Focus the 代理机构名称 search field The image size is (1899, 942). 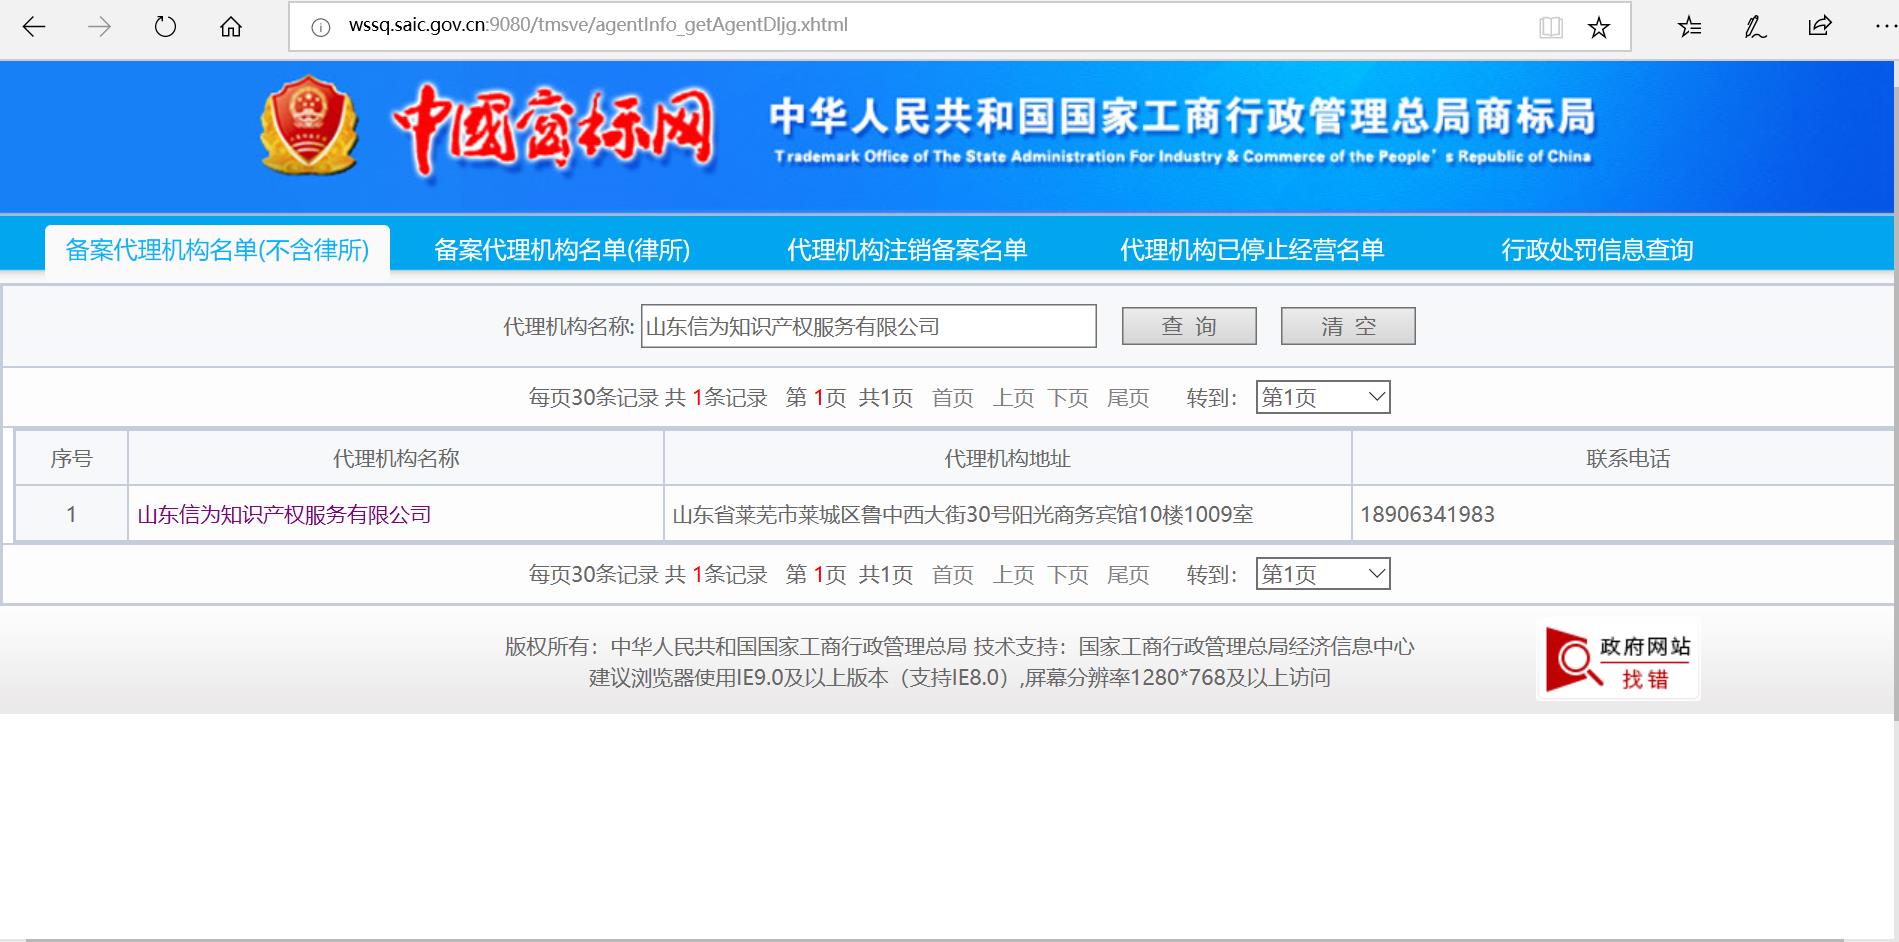pyautogui.click(x=869, y=326)
